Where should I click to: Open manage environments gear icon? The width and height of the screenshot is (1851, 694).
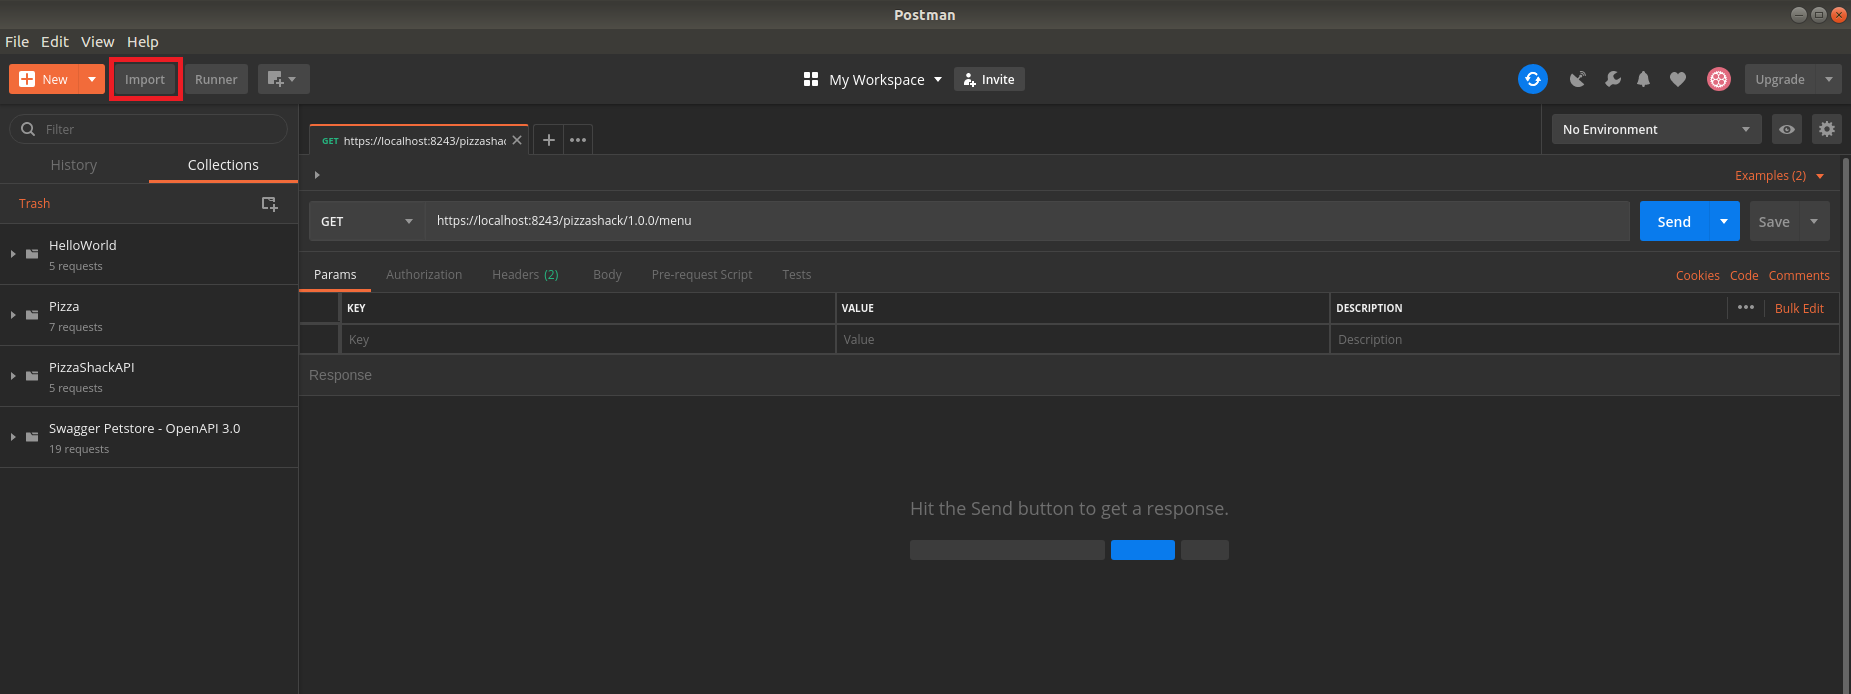(x=1826, y=129)
